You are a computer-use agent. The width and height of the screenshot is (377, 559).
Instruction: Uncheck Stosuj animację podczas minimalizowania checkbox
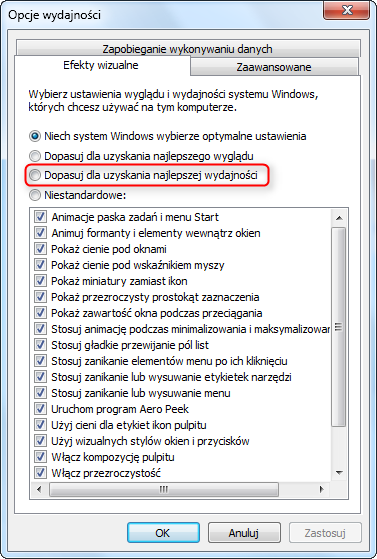click(40, 328)
